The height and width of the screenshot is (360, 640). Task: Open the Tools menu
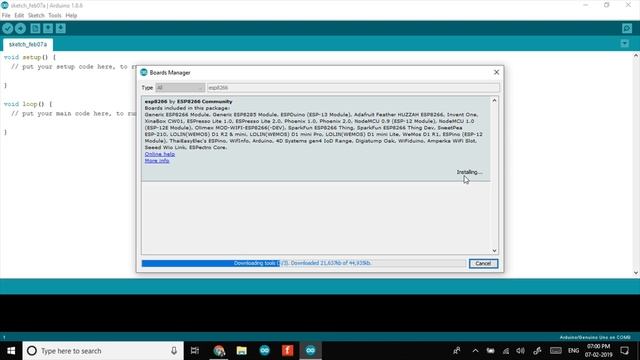(55, 16)
